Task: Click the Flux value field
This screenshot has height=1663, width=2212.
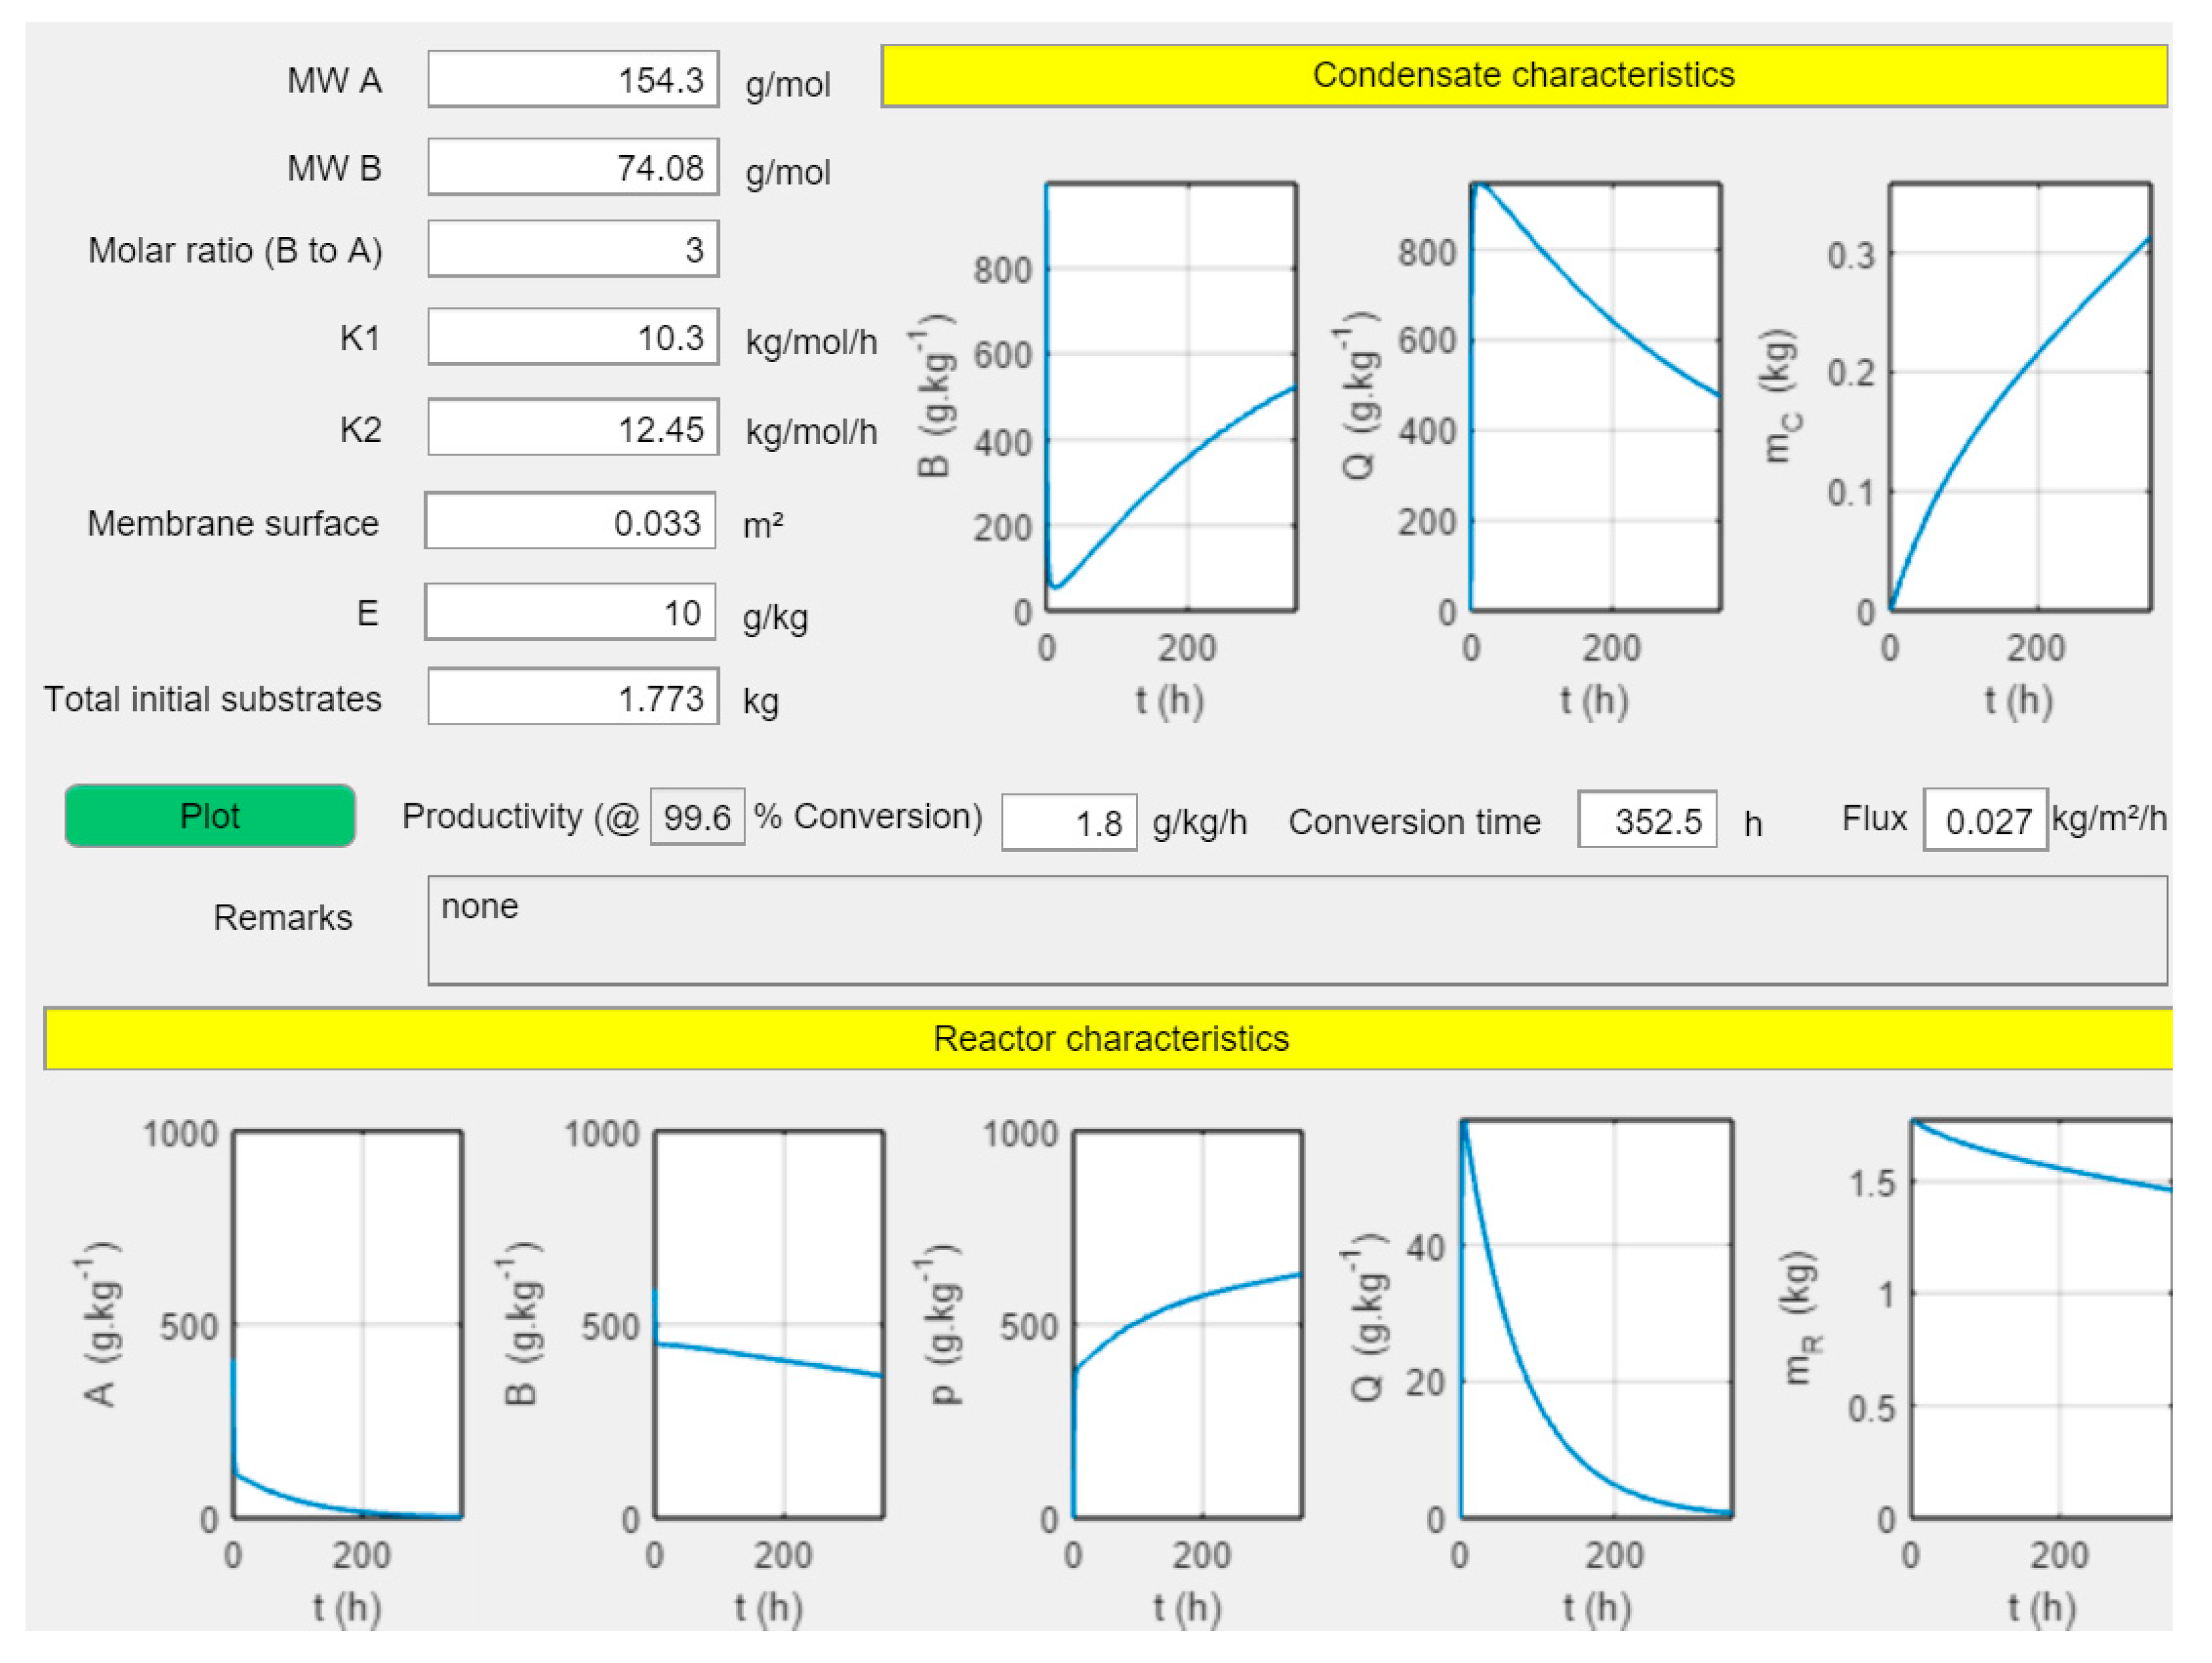Action: coord(1984,820)
